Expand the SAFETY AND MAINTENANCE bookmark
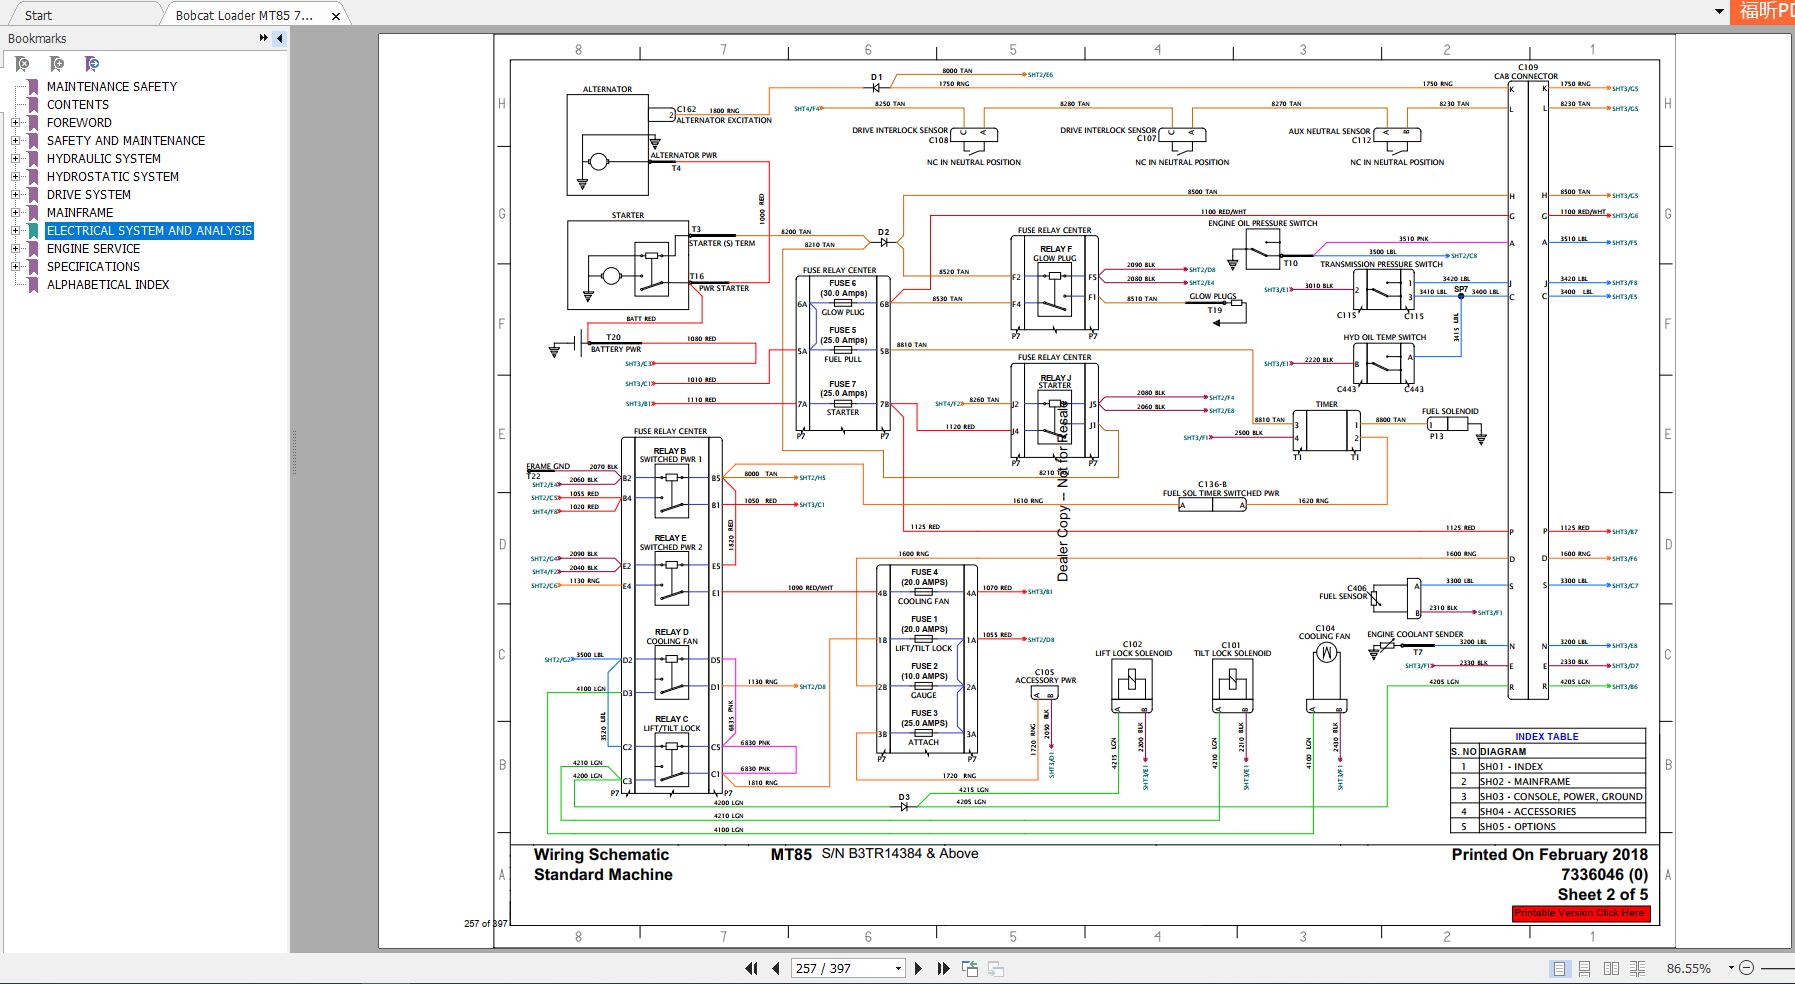Screen dimensions: 1795x984 pyautogui.click(x=16, y=141)
